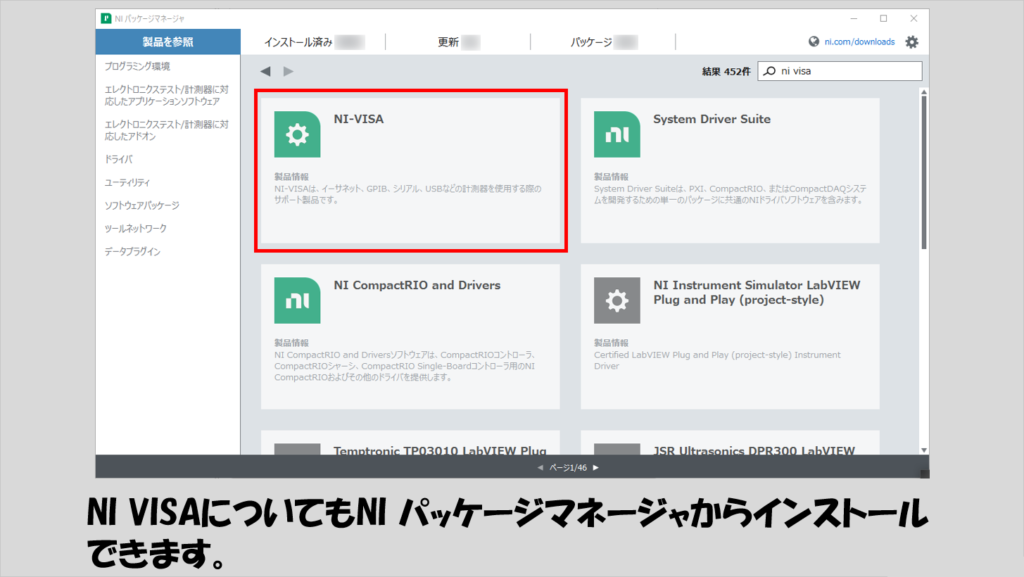Screen dimensions: 1024x577
Task: Click the System Driver Suite product icon
Action: (x=616, y=134)
